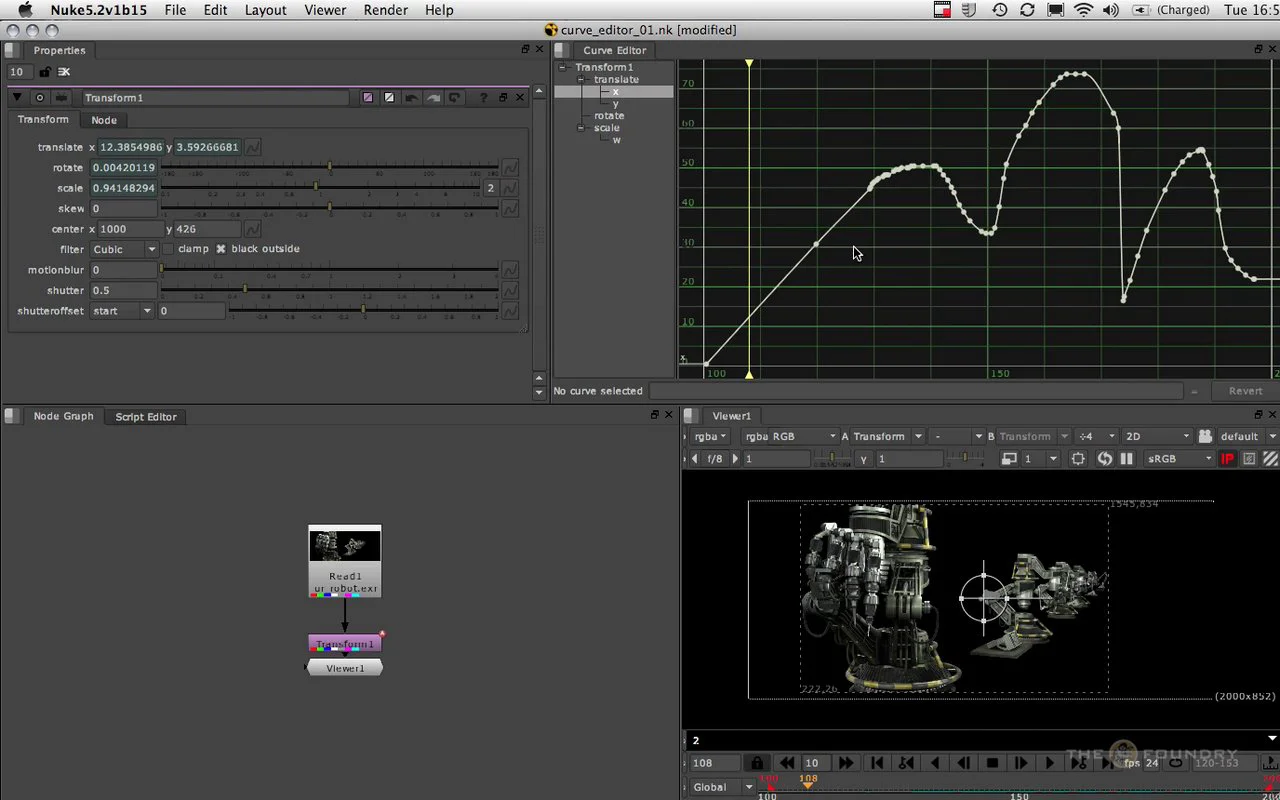Open animation menu for translate knob
This screenshot has width=1280, height=800.
pyautogui.click(x=253, y=147)
